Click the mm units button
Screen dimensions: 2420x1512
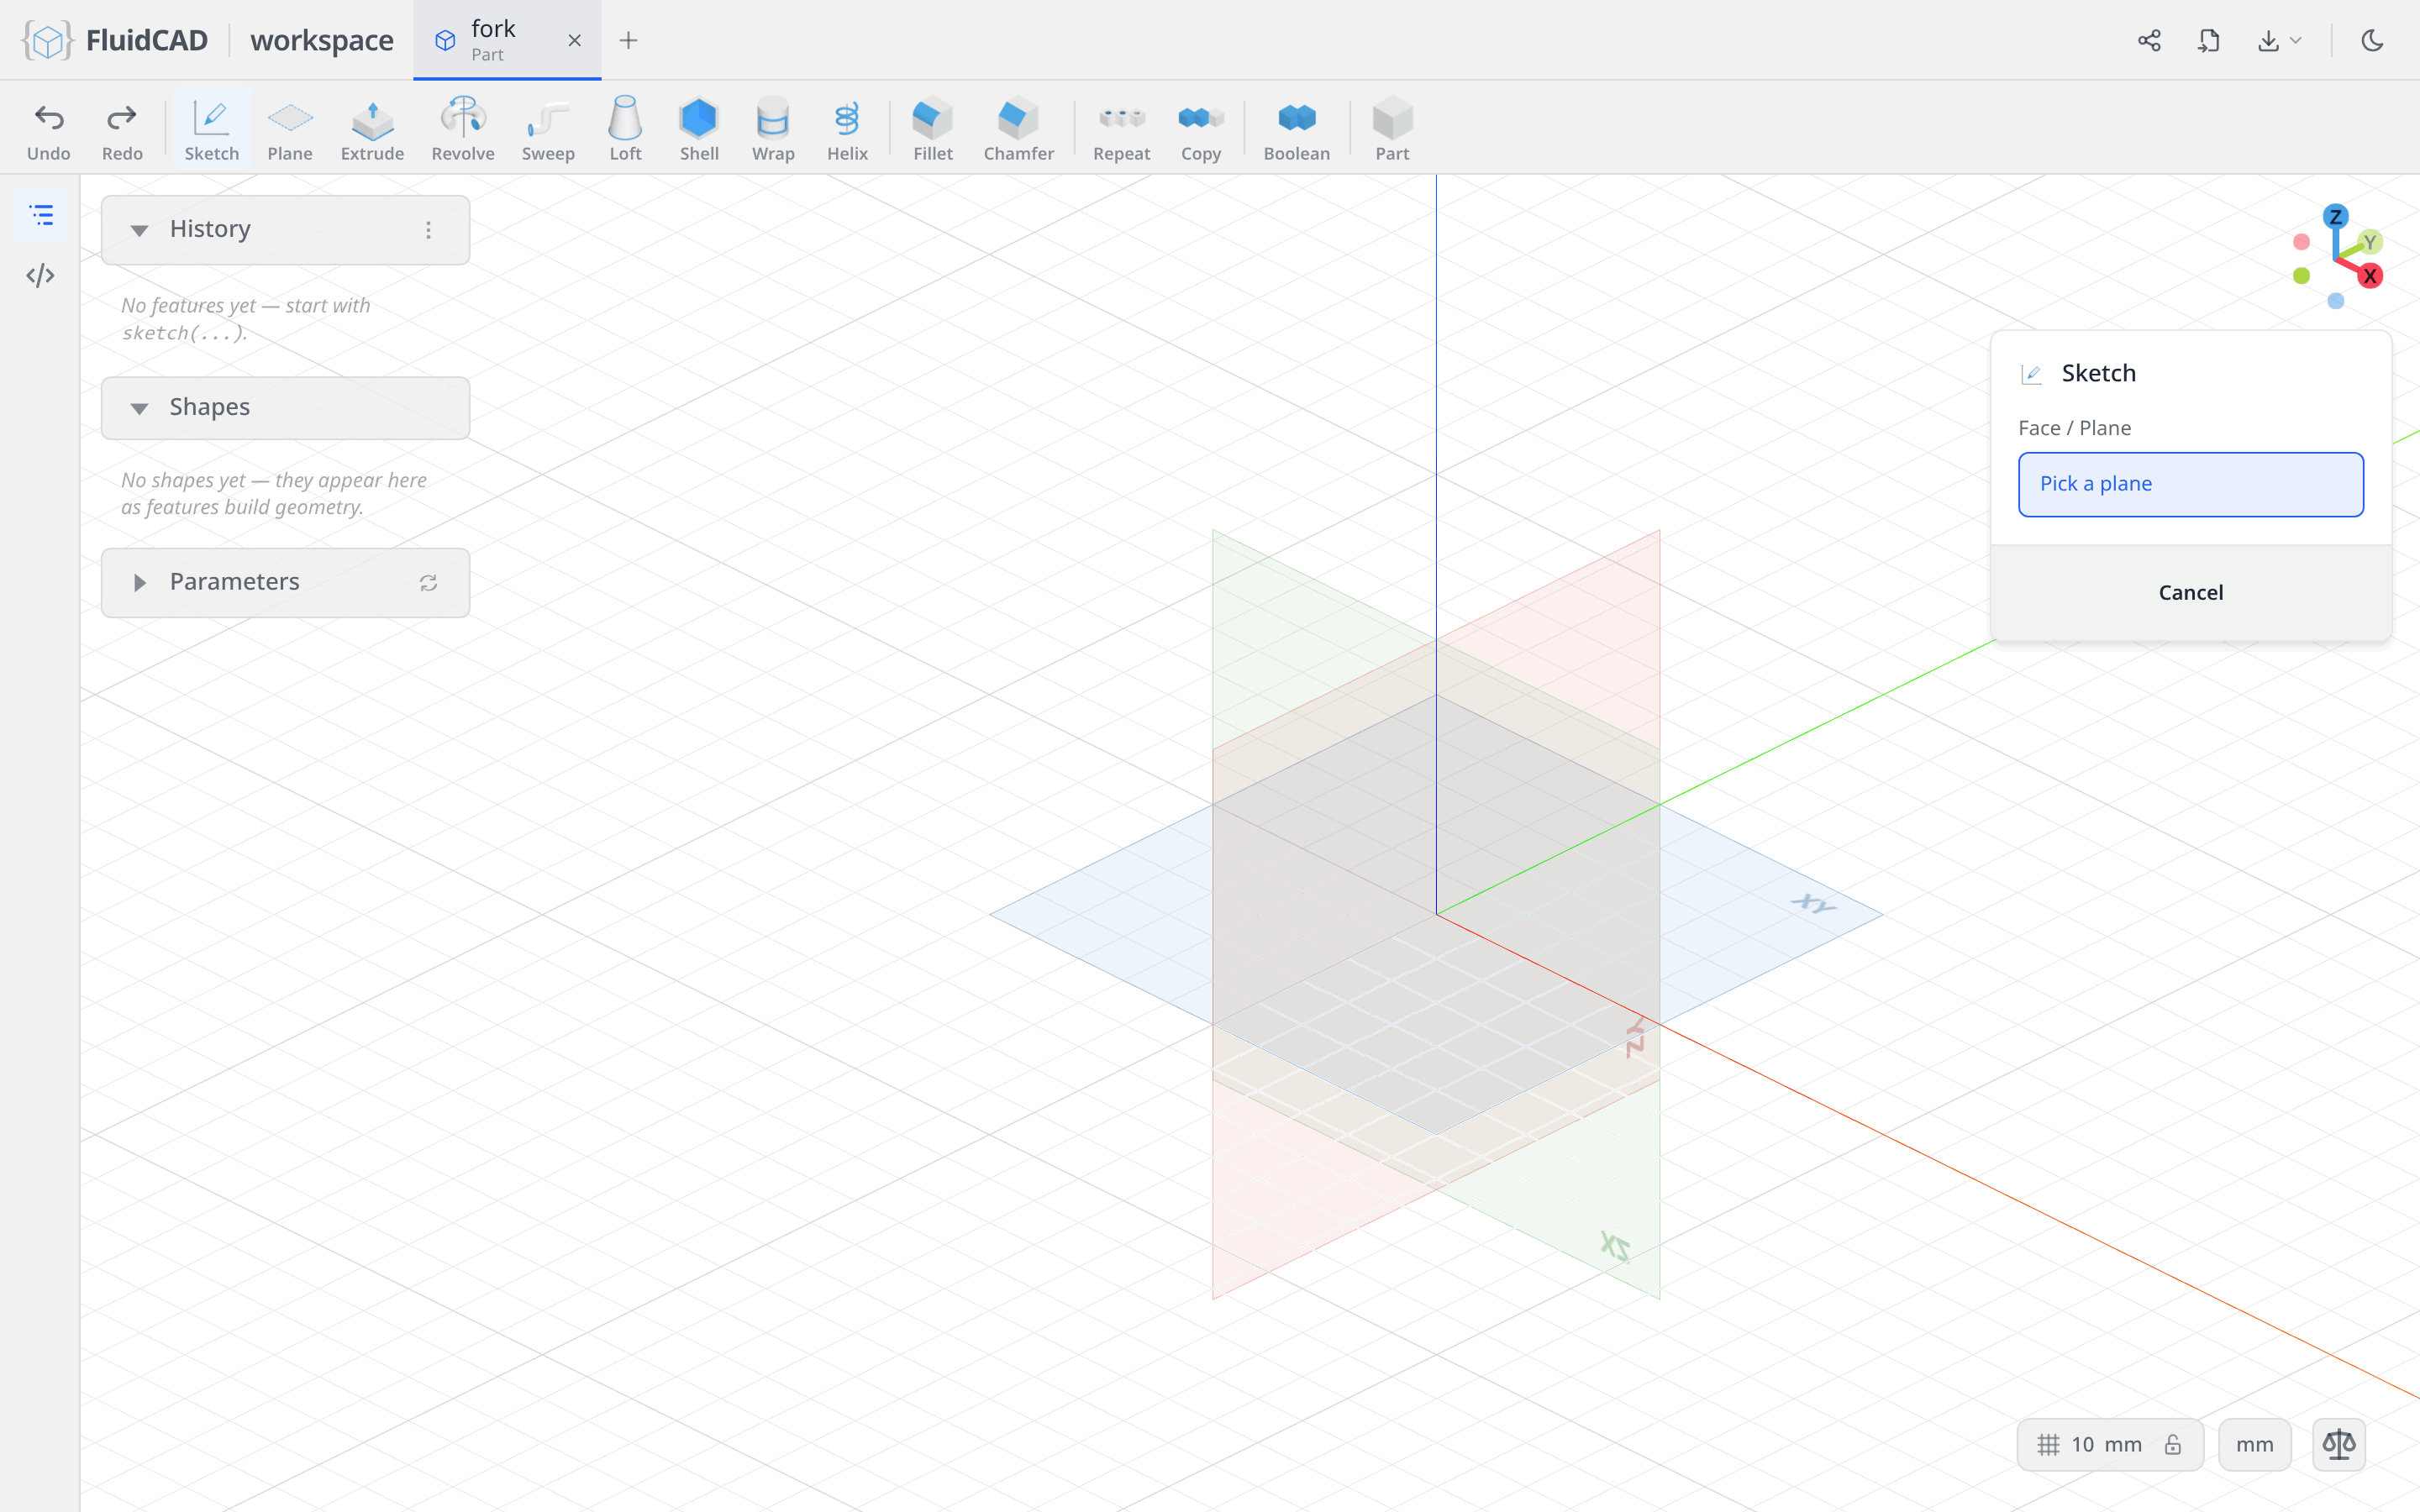(2254, 1444)
